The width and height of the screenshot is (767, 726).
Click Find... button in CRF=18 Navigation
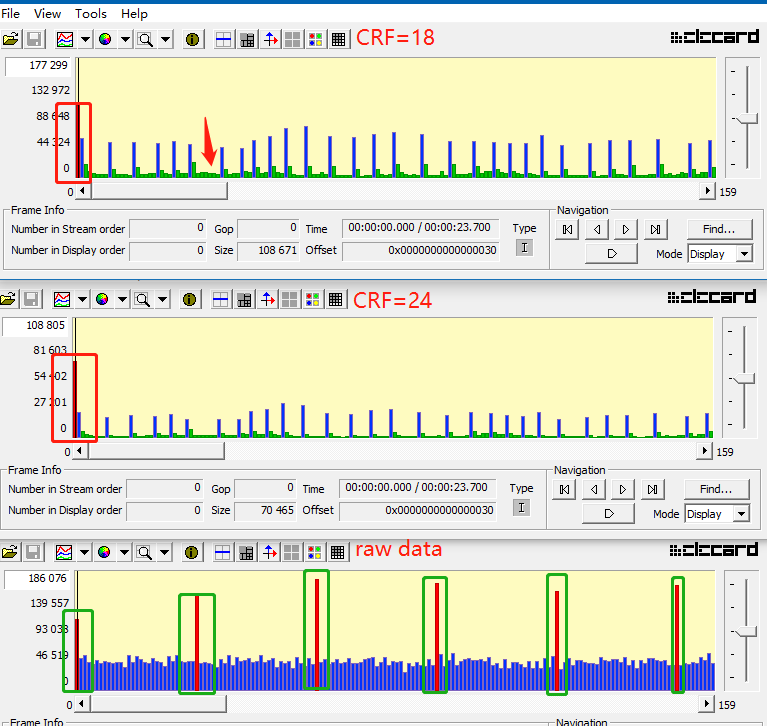[720, 229]
